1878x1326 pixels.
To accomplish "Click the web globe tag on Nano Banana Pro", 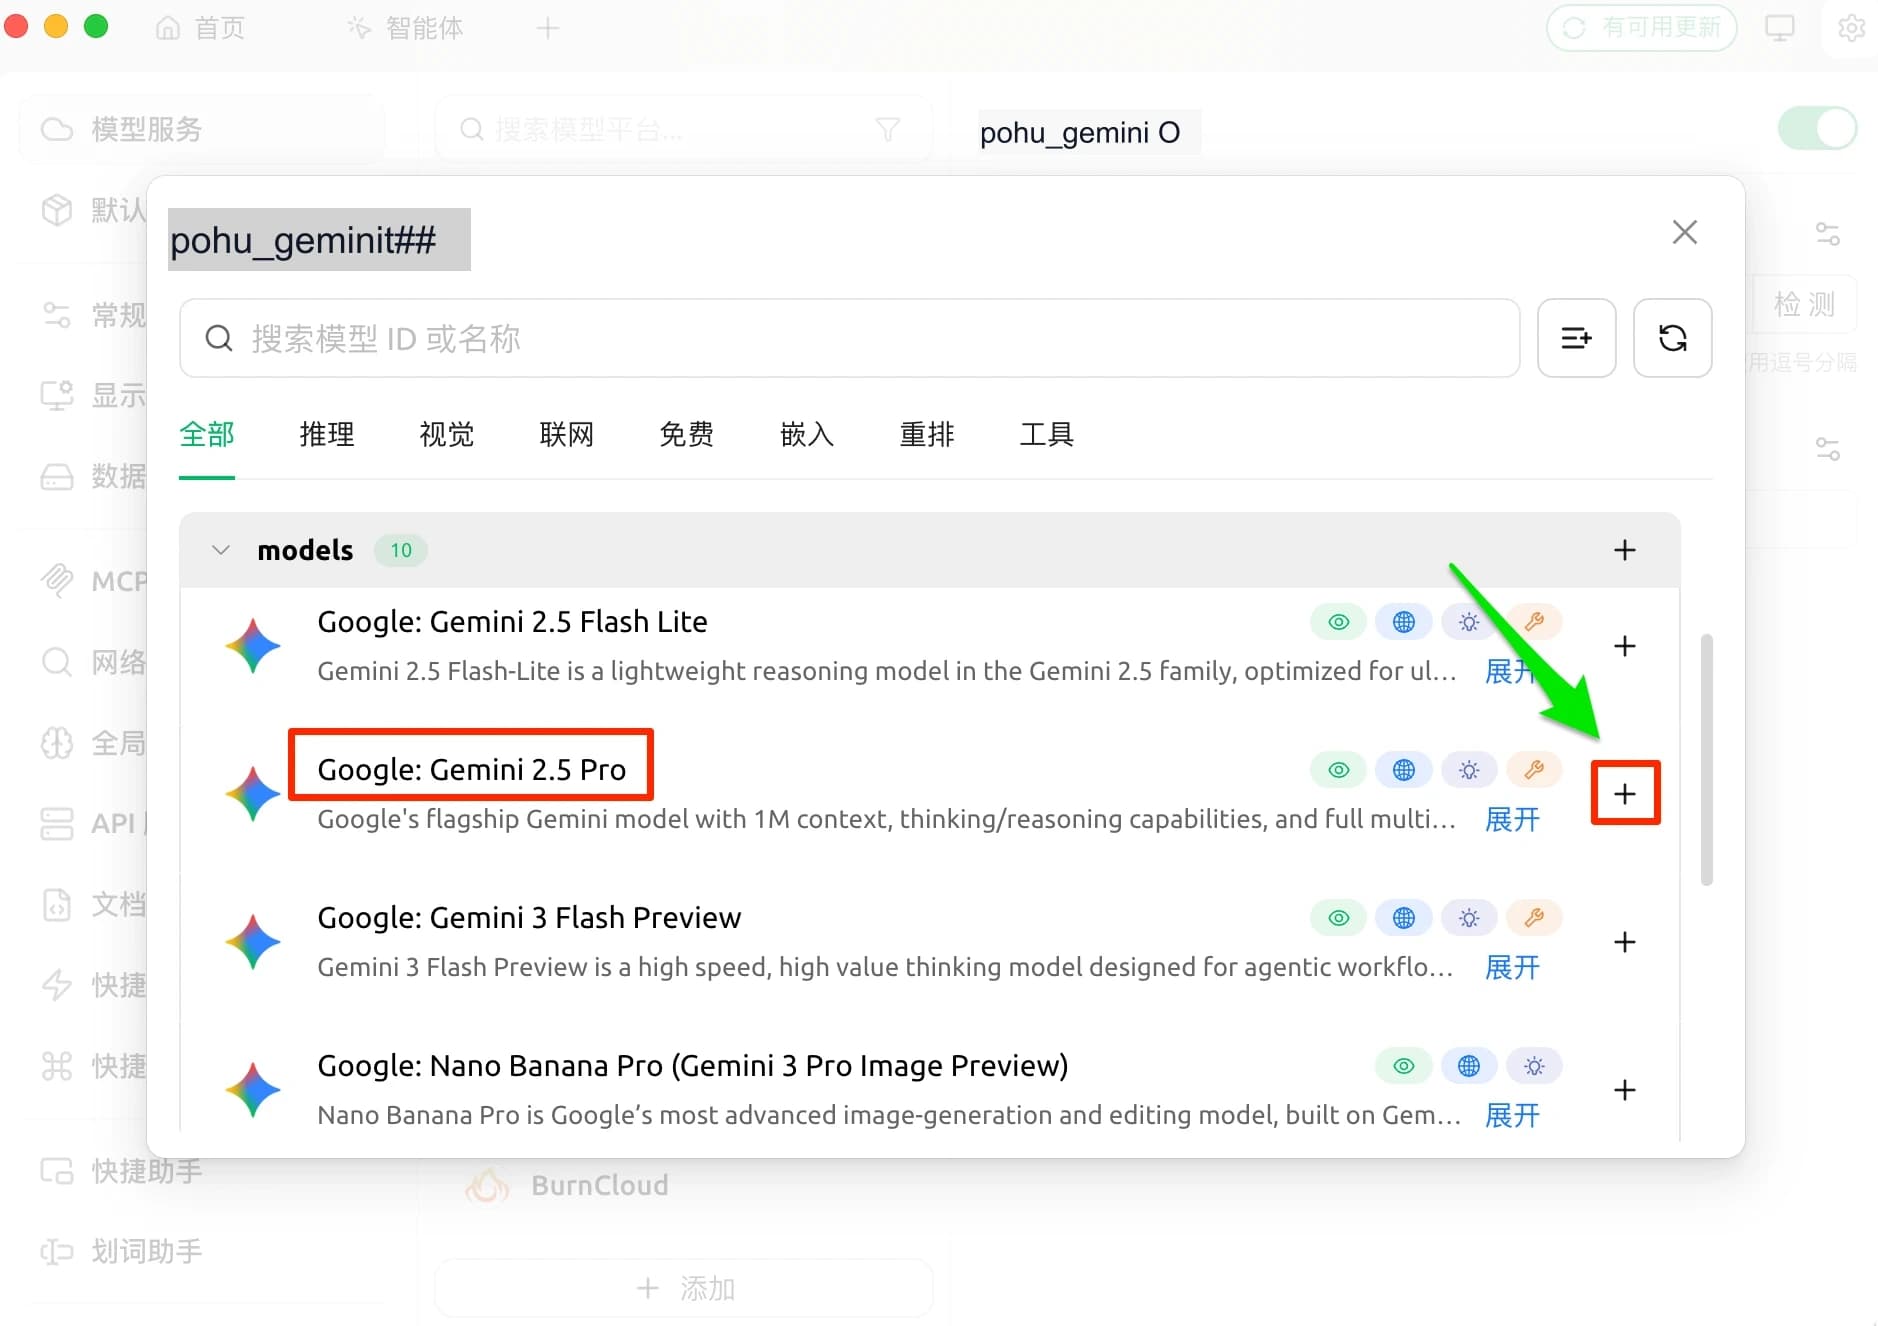I will pyautogui.click(x=1469, y=1066).
